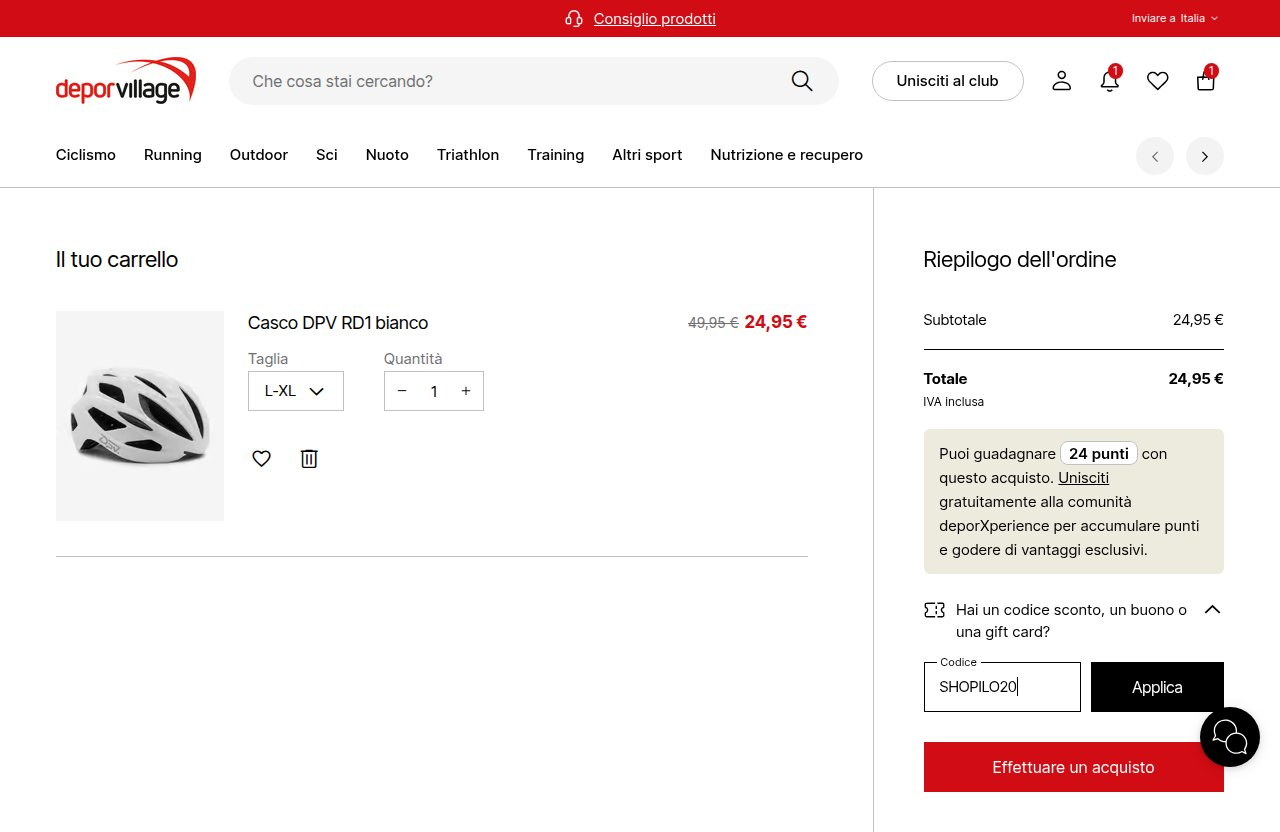The height and width of the screenshot is (832, 1280).
Task: Open the Nuoto category menu
Action: point(387,155)
